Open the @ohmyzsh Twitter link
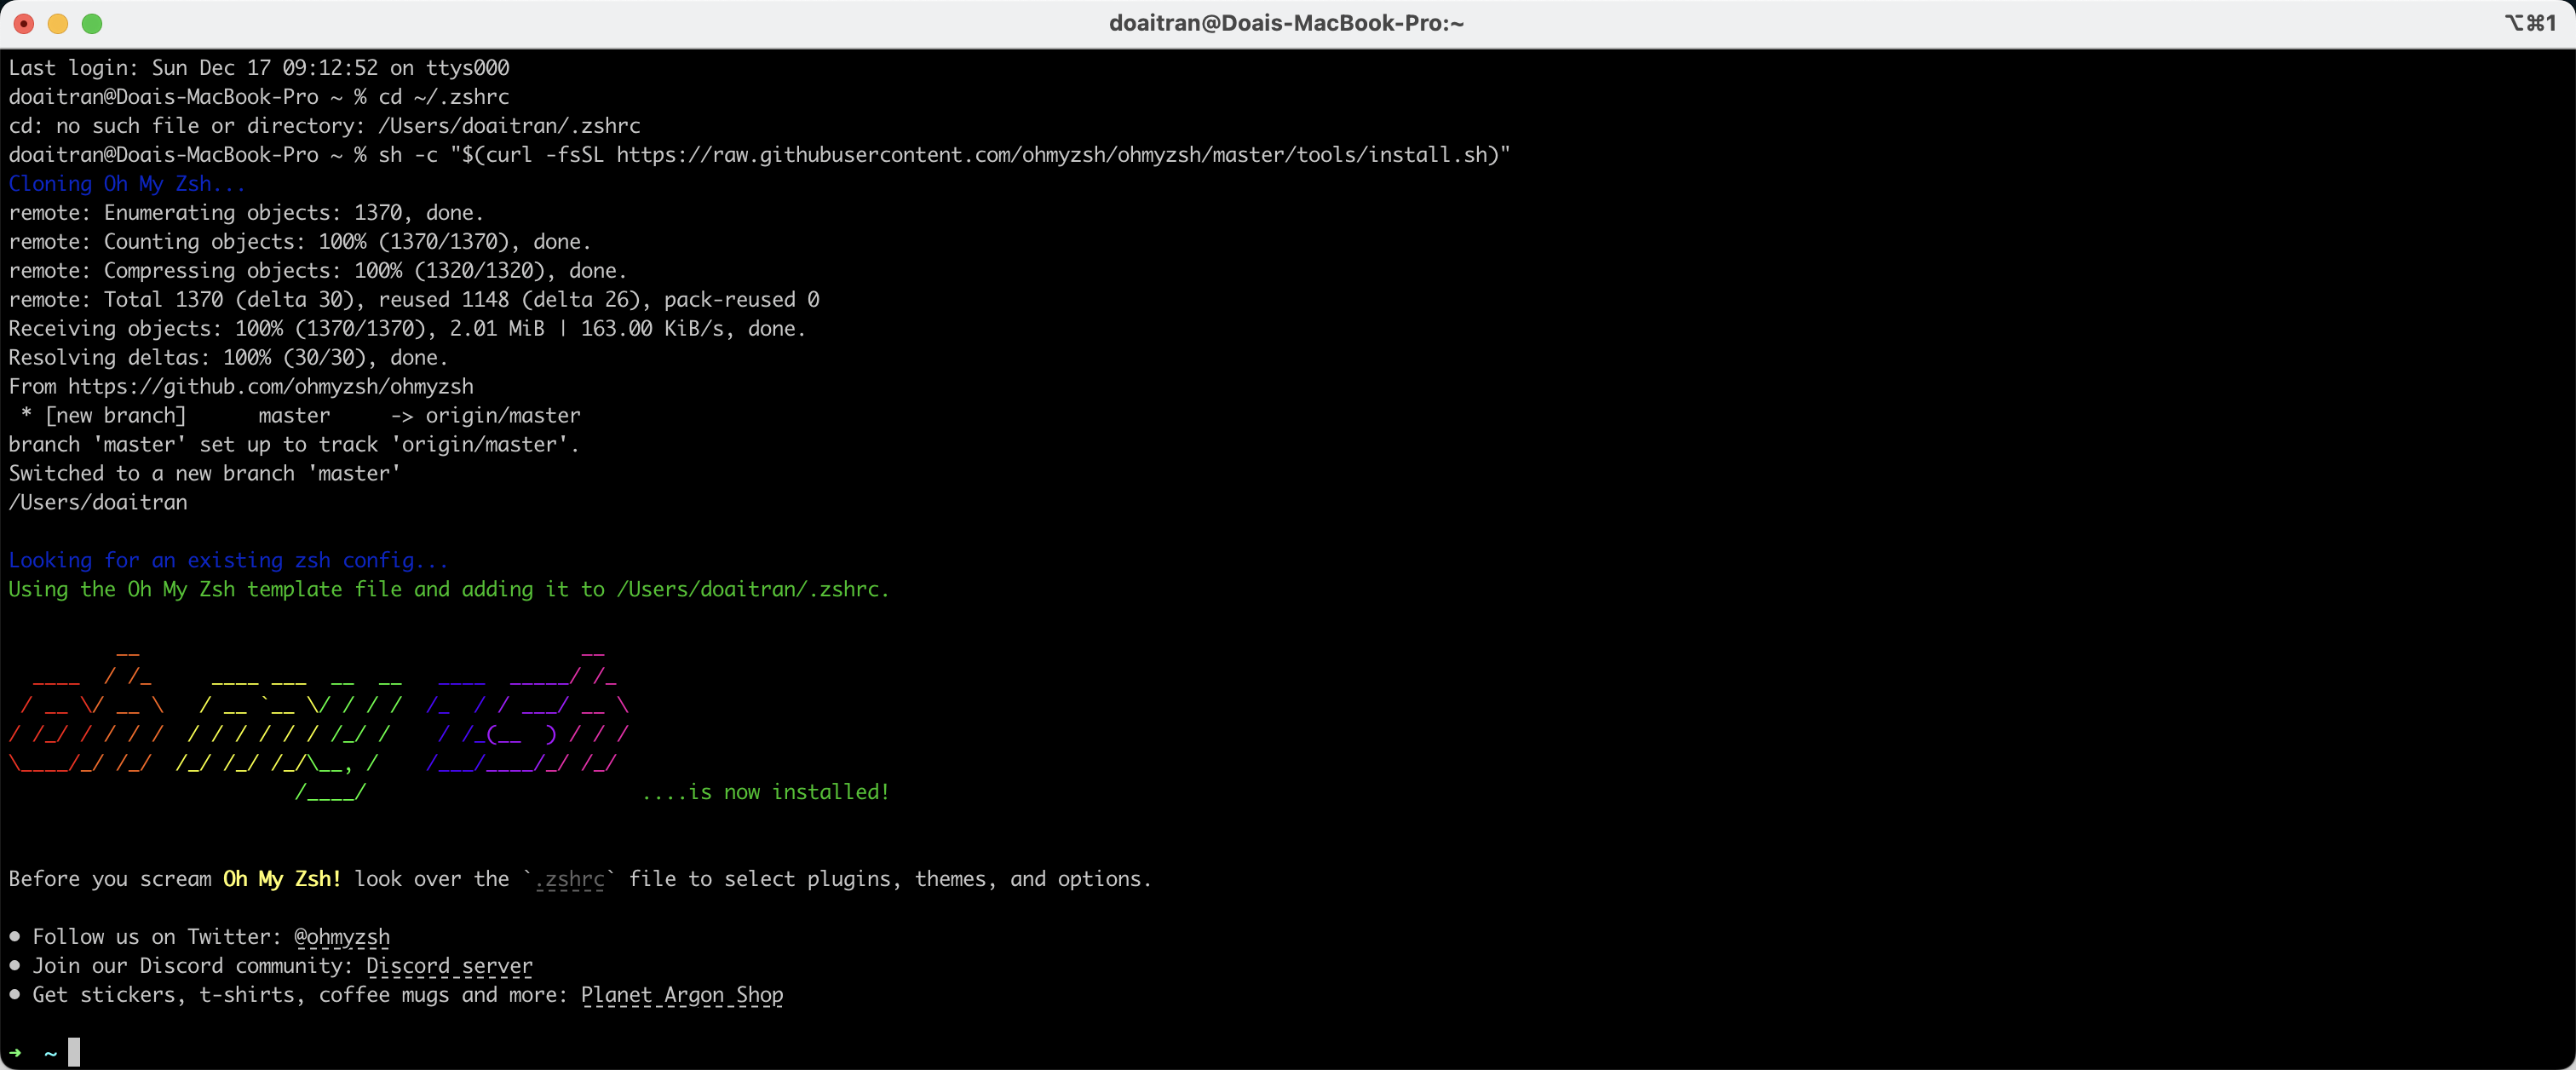Screen dimensions: 2576x1070 pyautogui.click(x=342, y=937)
